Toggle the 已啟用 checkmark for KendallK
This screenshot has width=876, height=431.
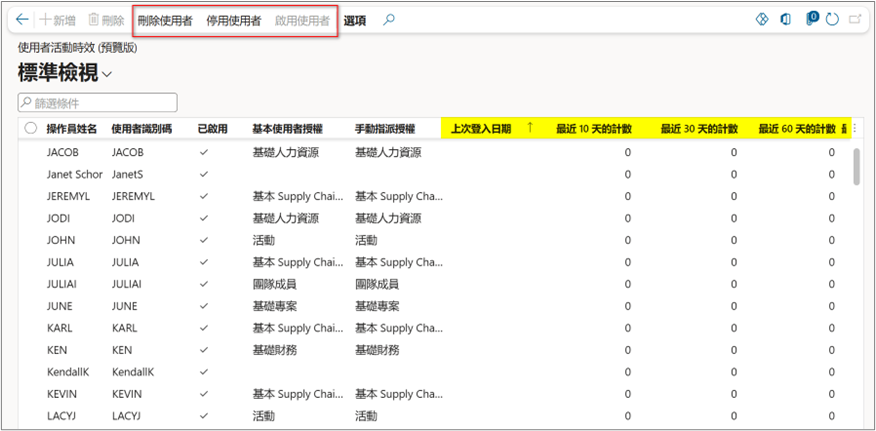[204, 372]
